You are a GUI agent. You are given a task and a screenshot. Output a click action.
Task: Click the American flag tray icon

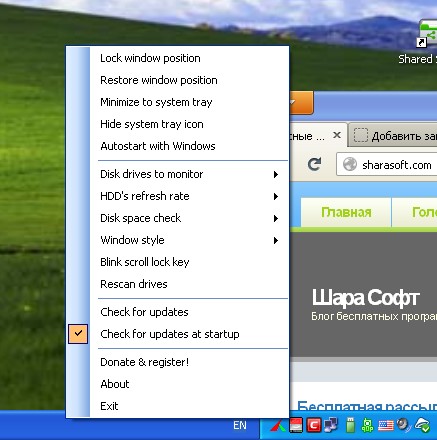coord(386,426)
